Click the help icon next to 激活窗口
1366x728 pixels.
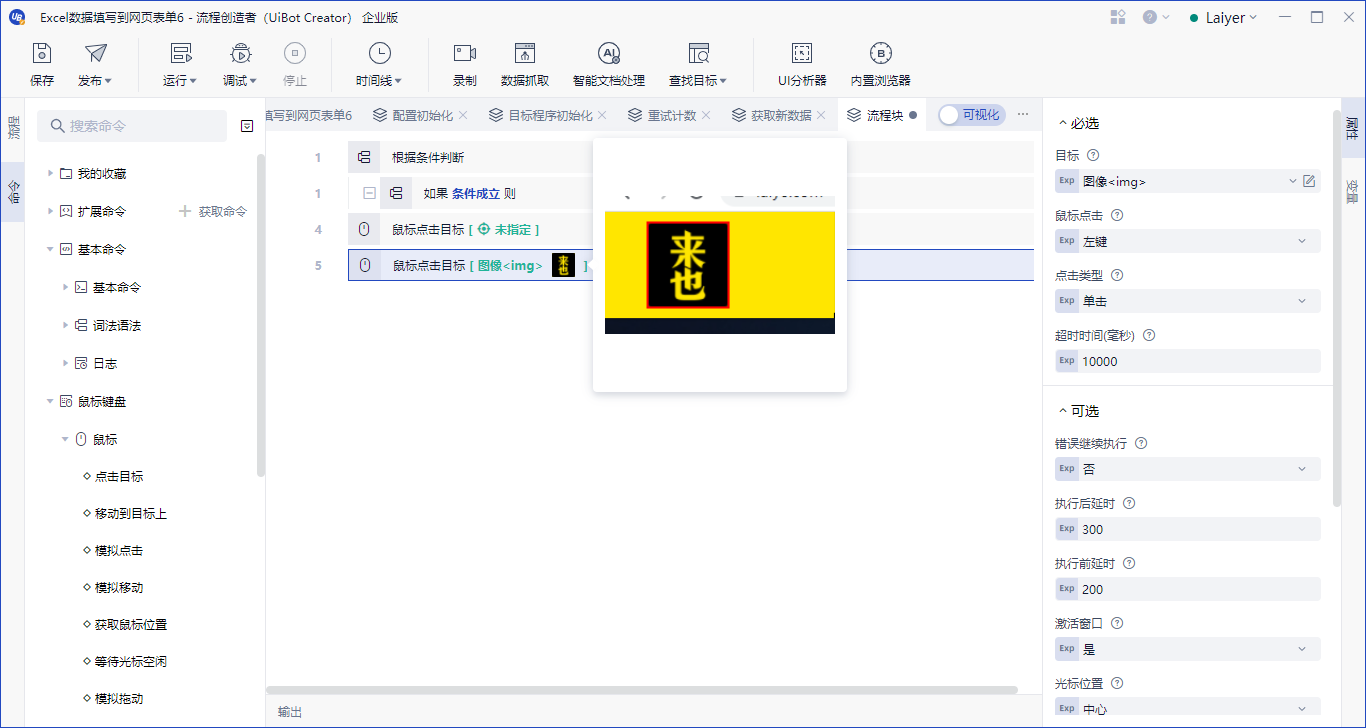point(1117,623)
